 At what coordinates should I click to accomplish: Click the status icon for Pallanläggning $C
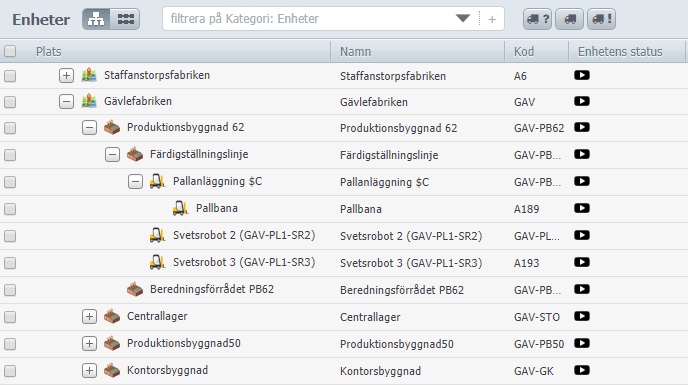pos(582,181)
